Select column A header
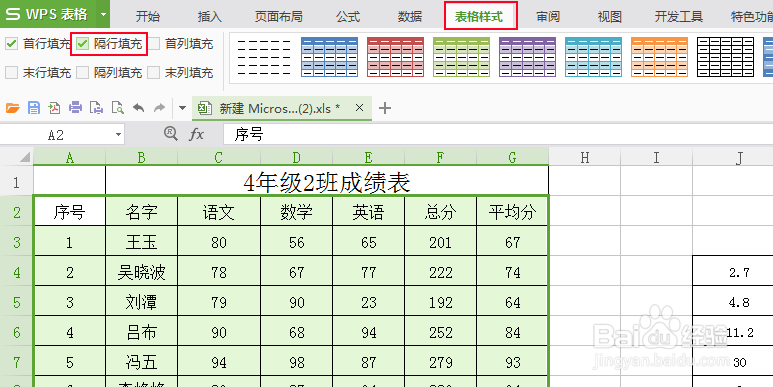Screen dimensions: 773x387 (70, 157)
